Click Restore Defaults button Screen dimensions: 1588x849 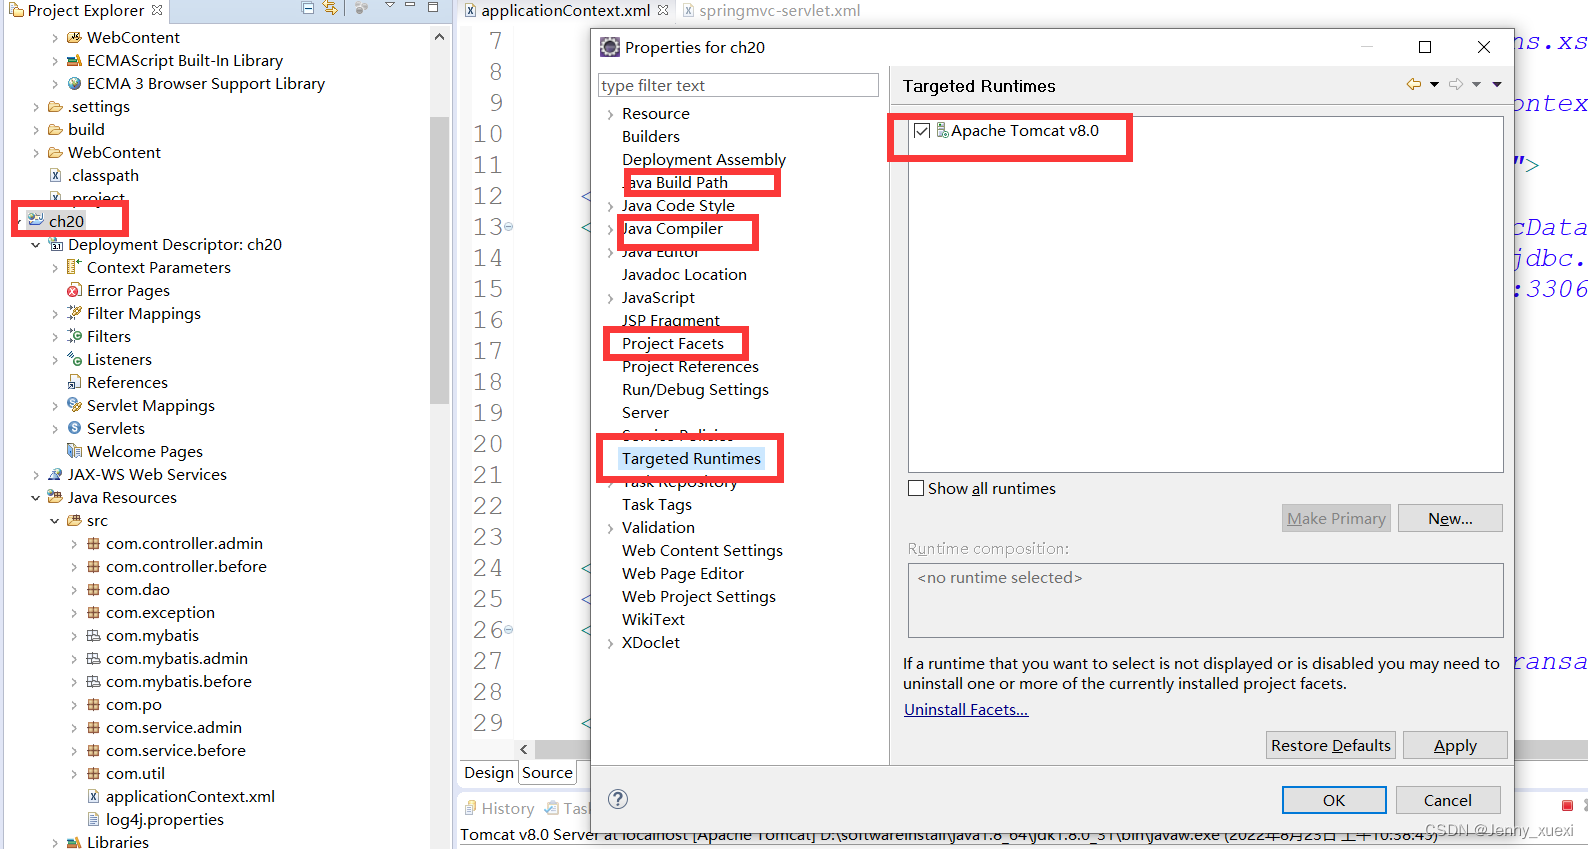pos(1331,745)
